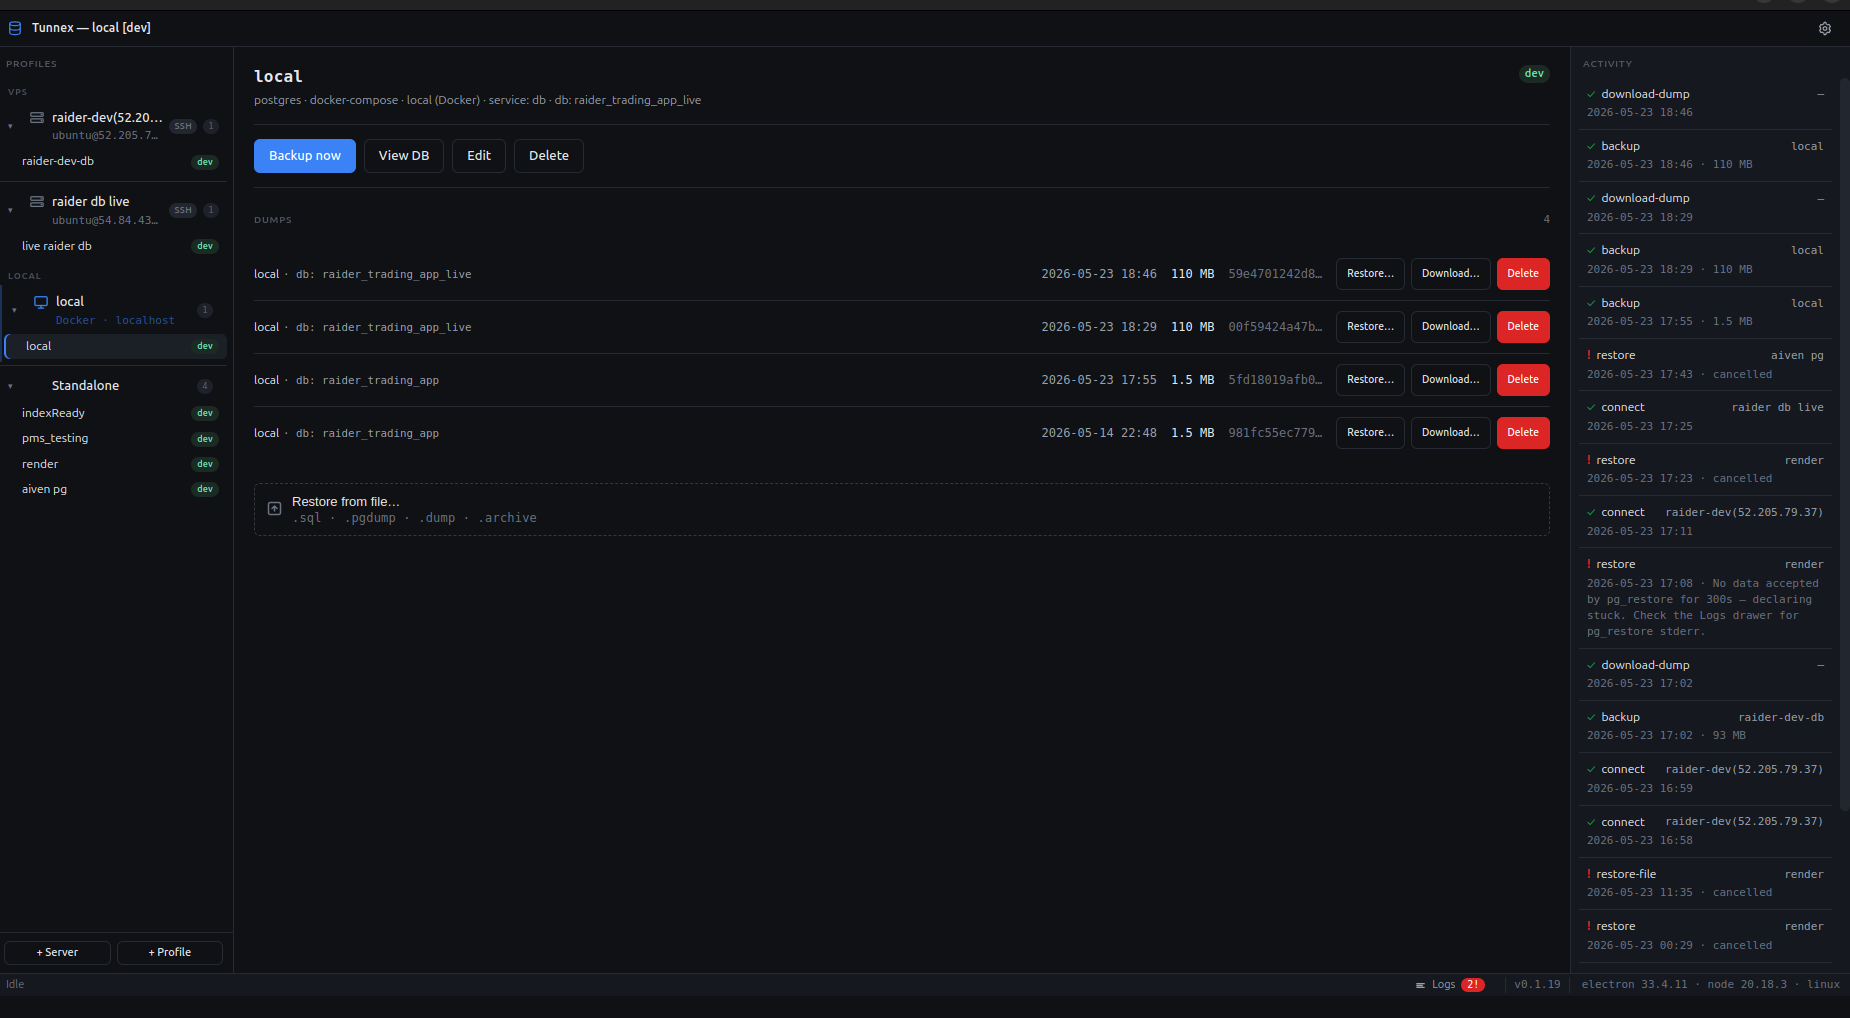Click the raider db live server icon
Screen dimensions: 1850x1018
tap(37, 202)
